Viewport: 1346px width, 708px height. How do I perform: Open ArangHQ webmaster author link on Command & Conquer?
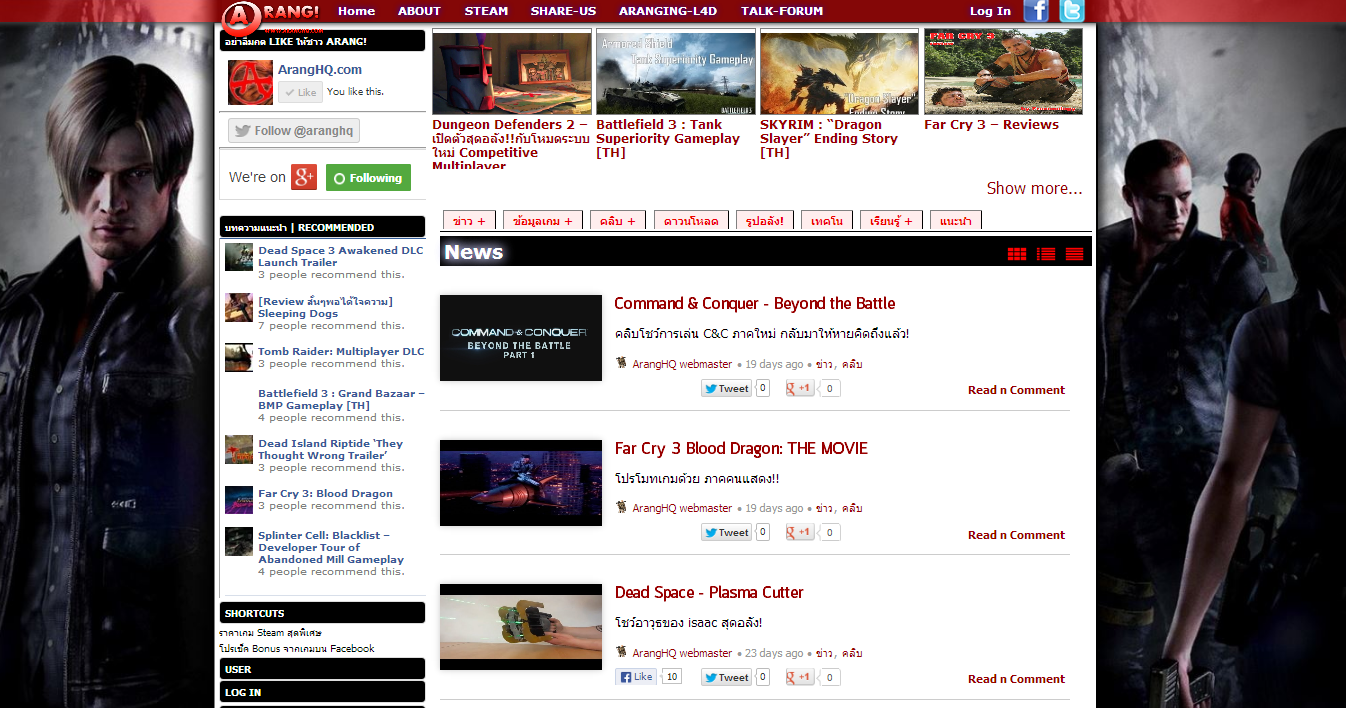click(x=682, y=364)
